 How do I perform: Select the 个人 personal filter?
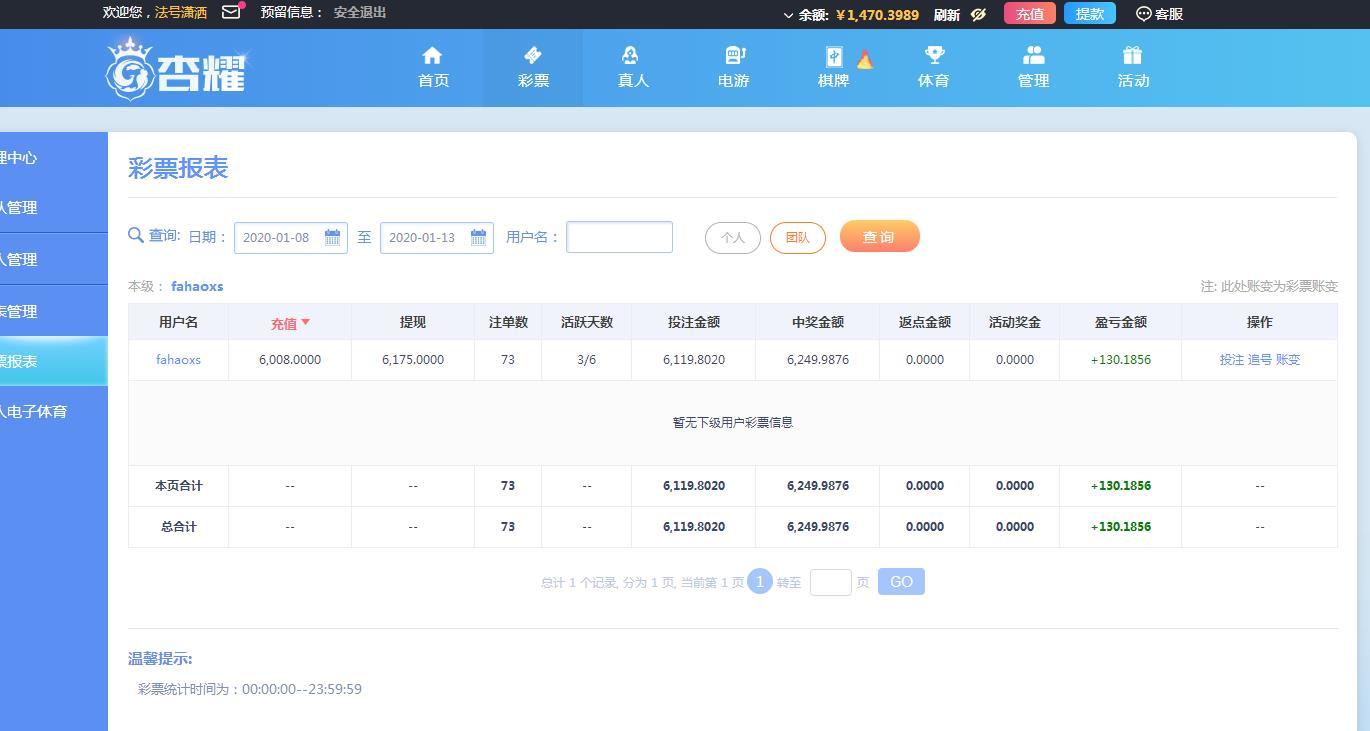tap(733, 238)
